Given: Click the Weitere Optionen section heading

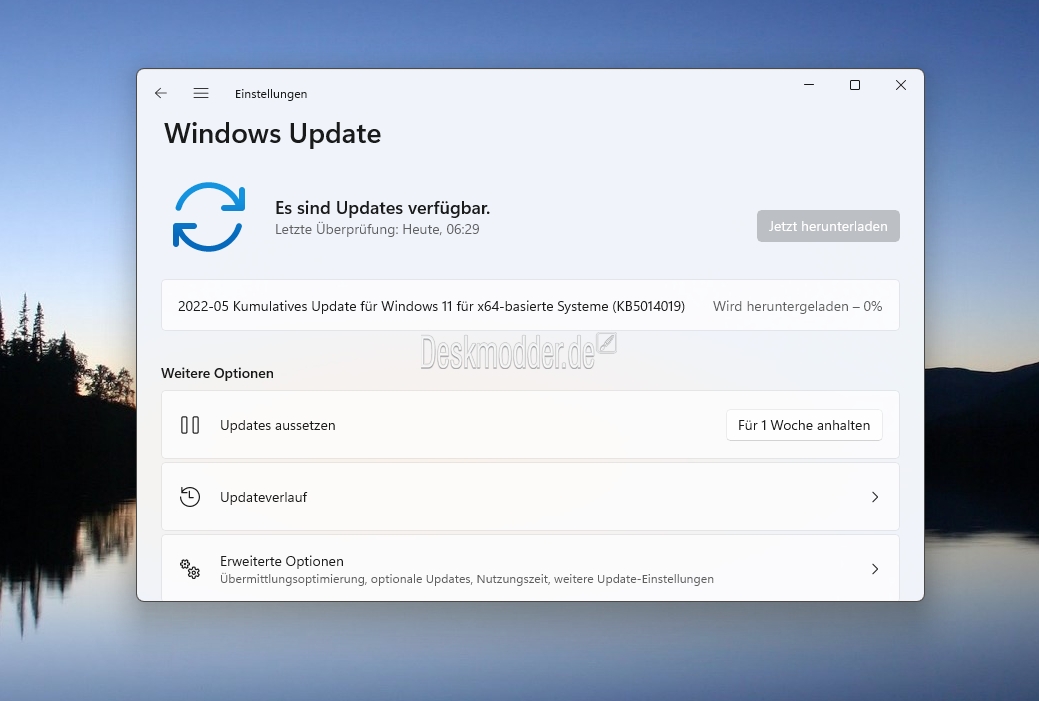Looking at the screenshot, I should point(217,373).
